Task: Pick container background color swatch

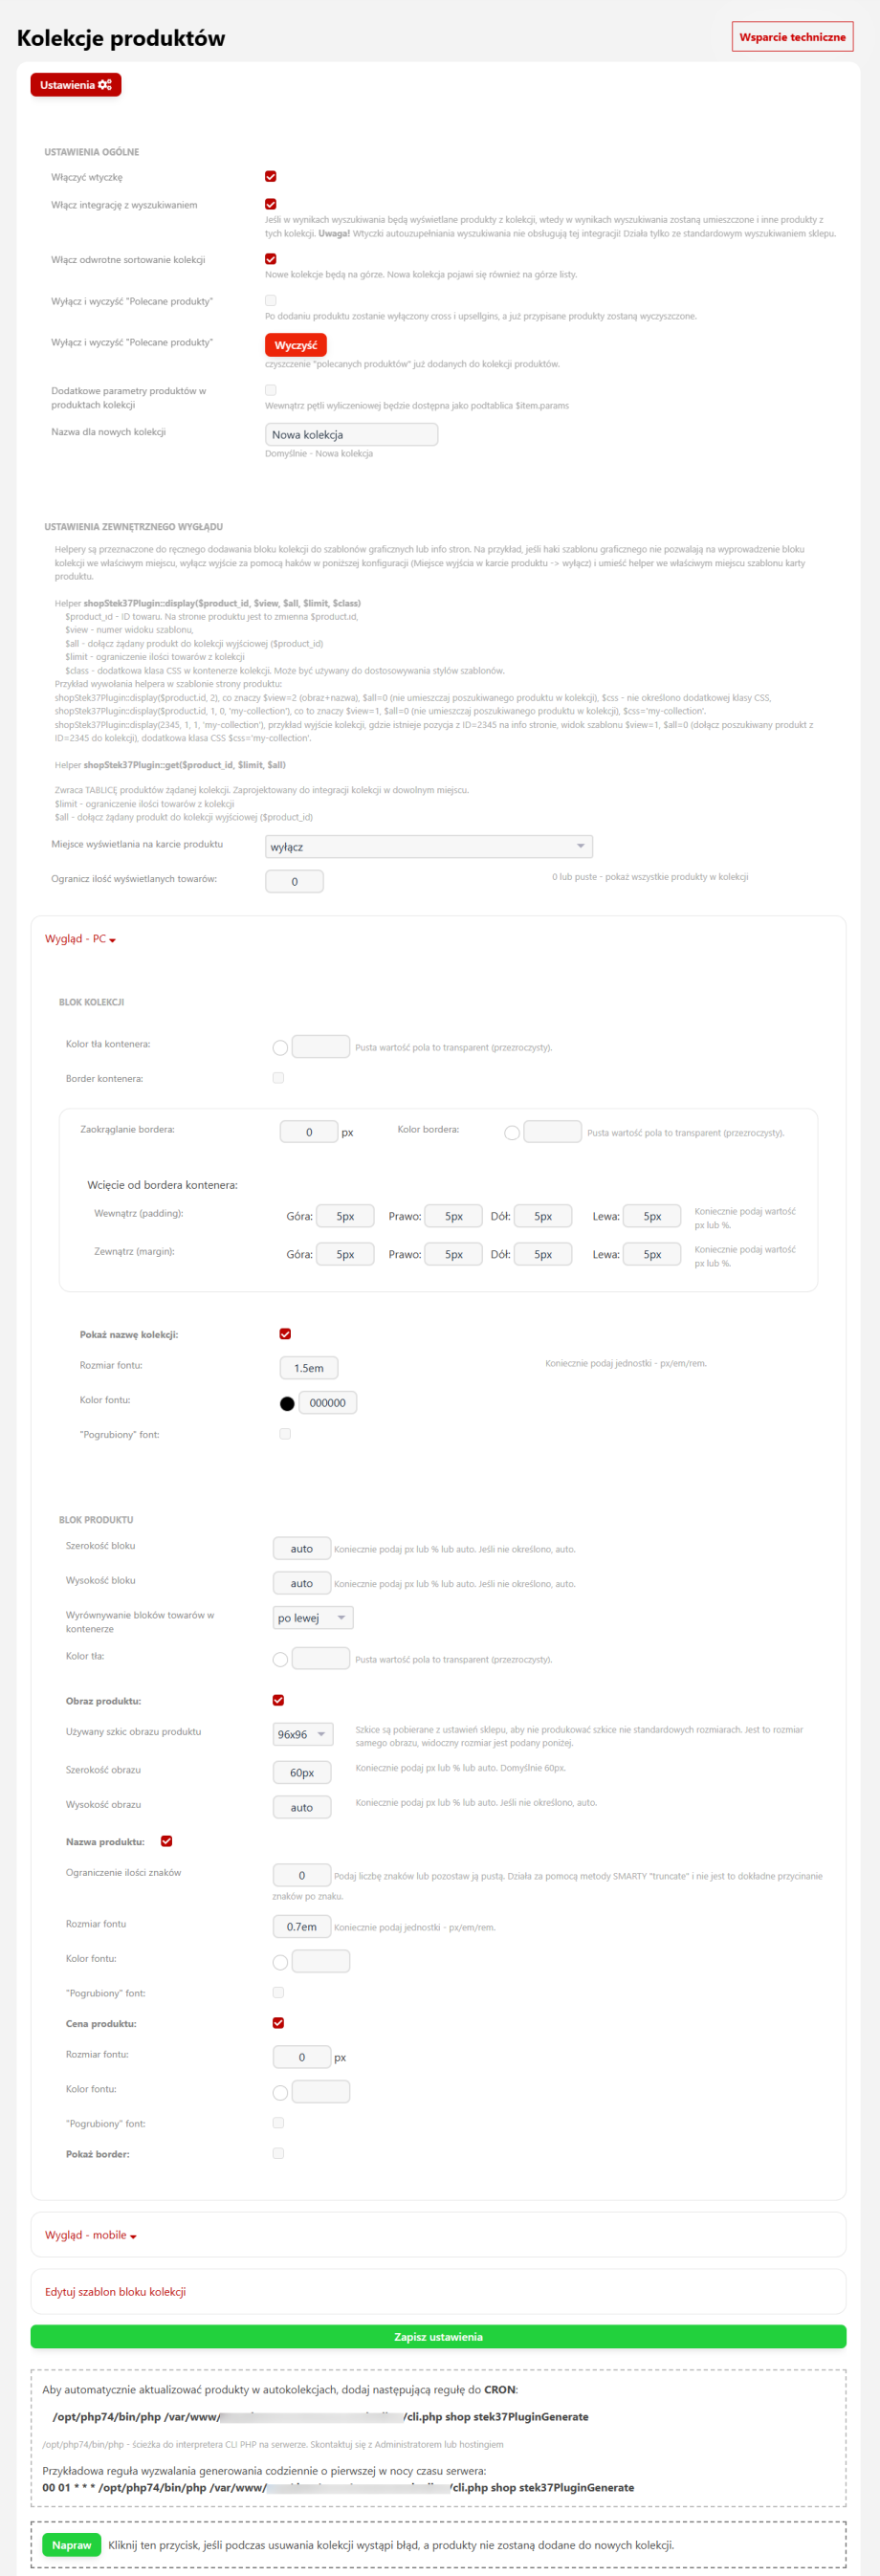Action: [280, 1047]
